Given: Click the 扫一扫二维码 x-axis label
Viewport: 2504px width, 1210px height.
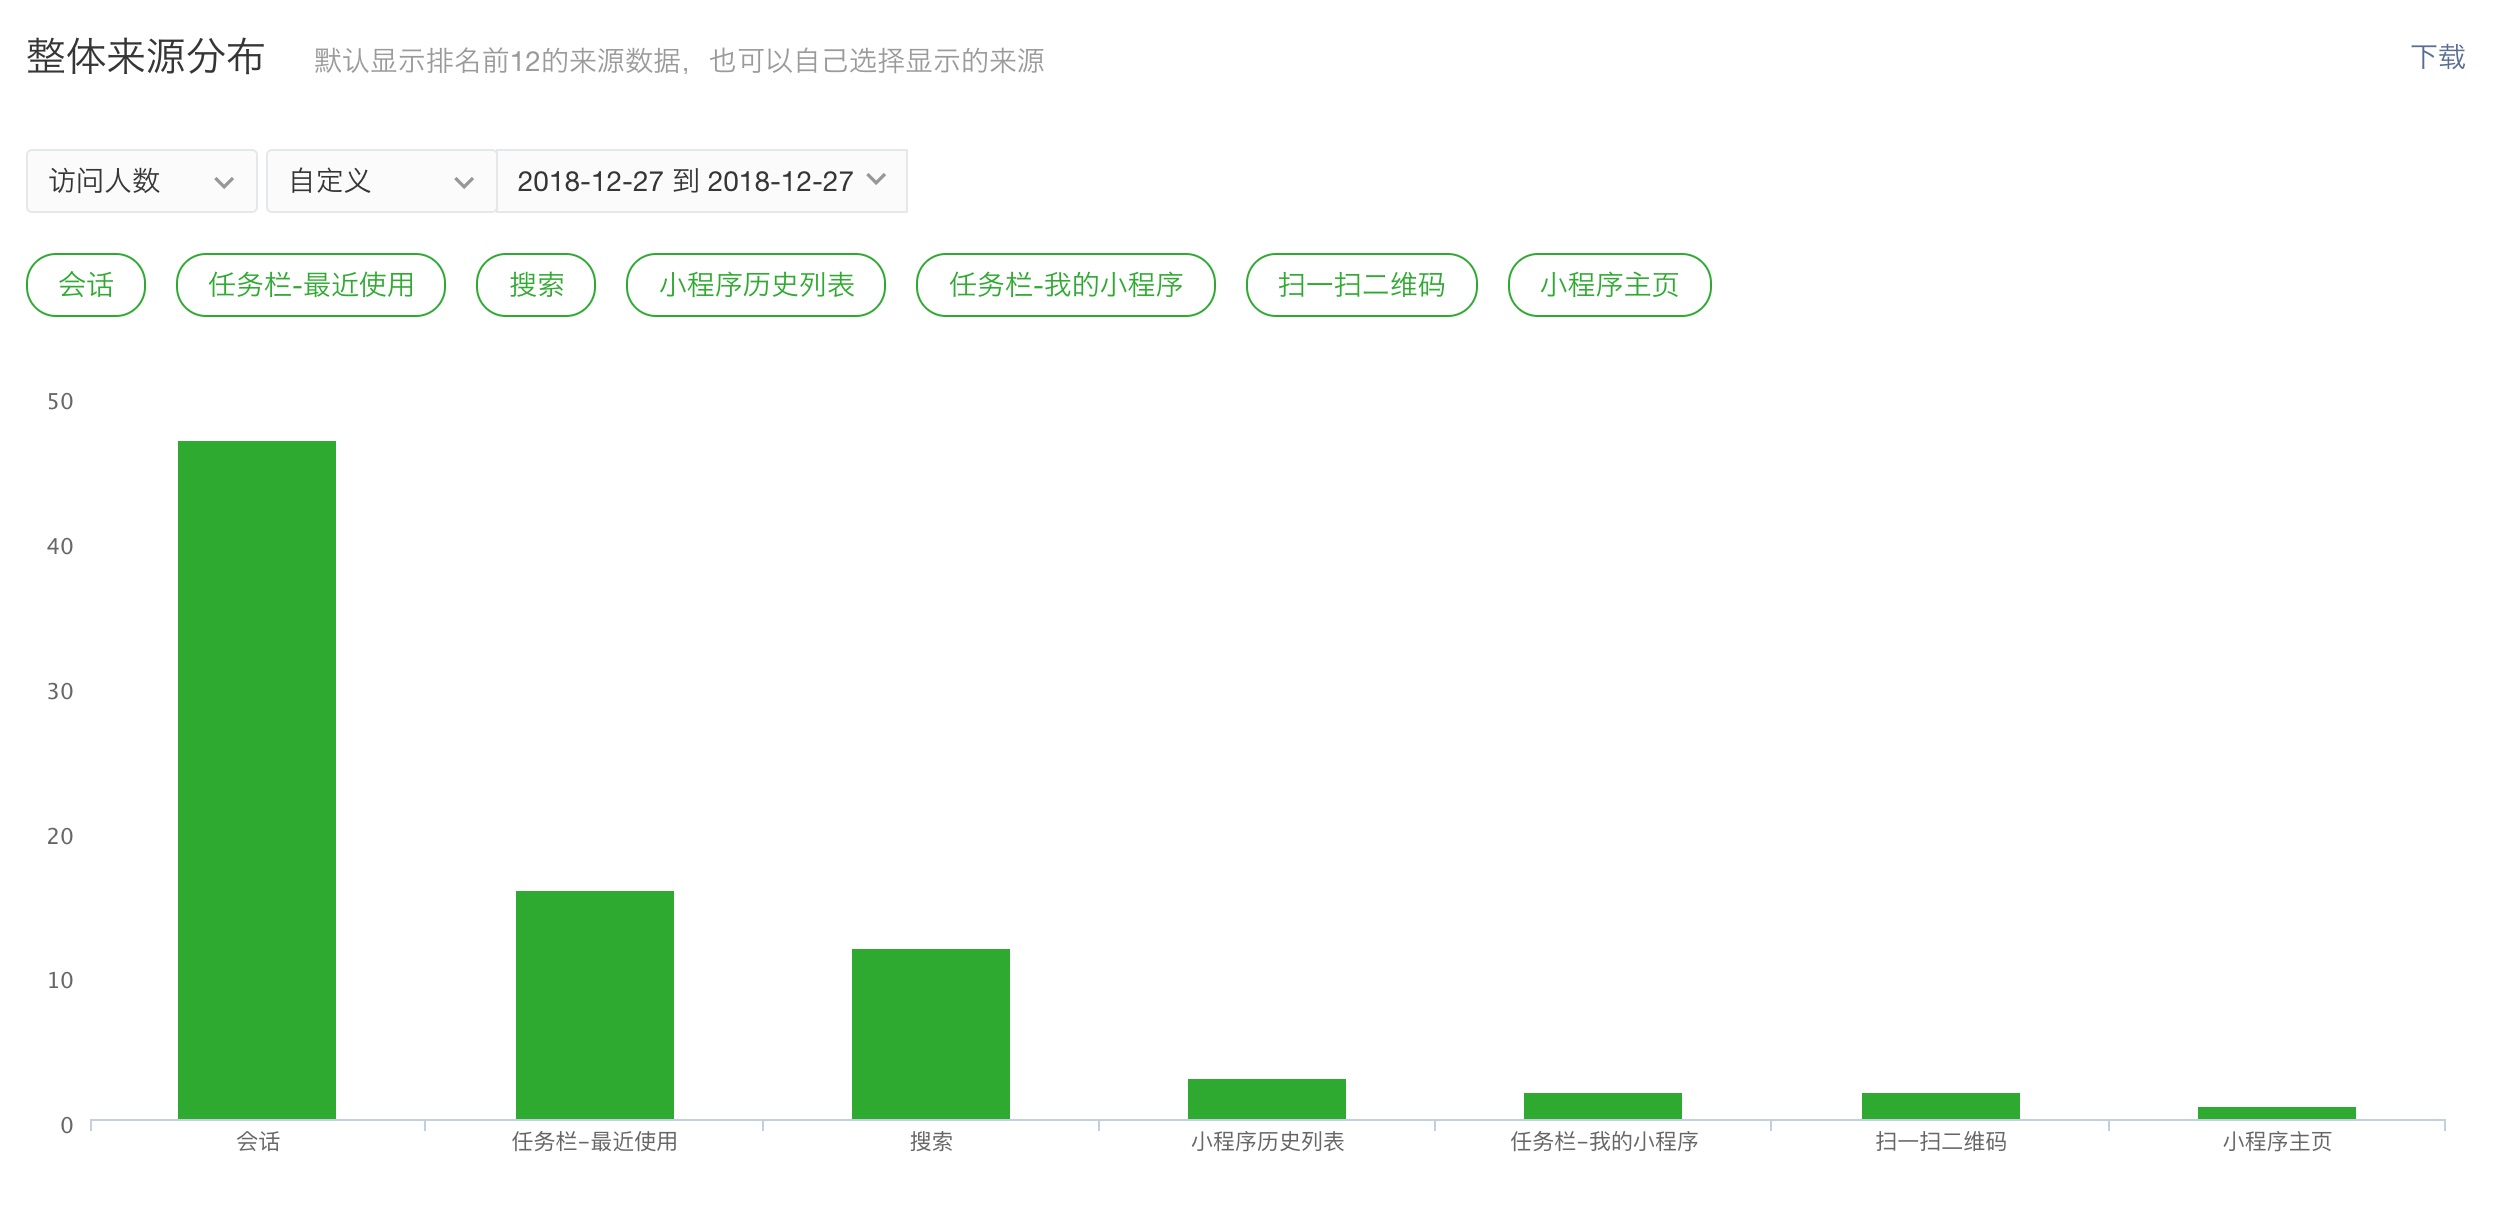Looking at the screenshot, I should point(1941,1142).
